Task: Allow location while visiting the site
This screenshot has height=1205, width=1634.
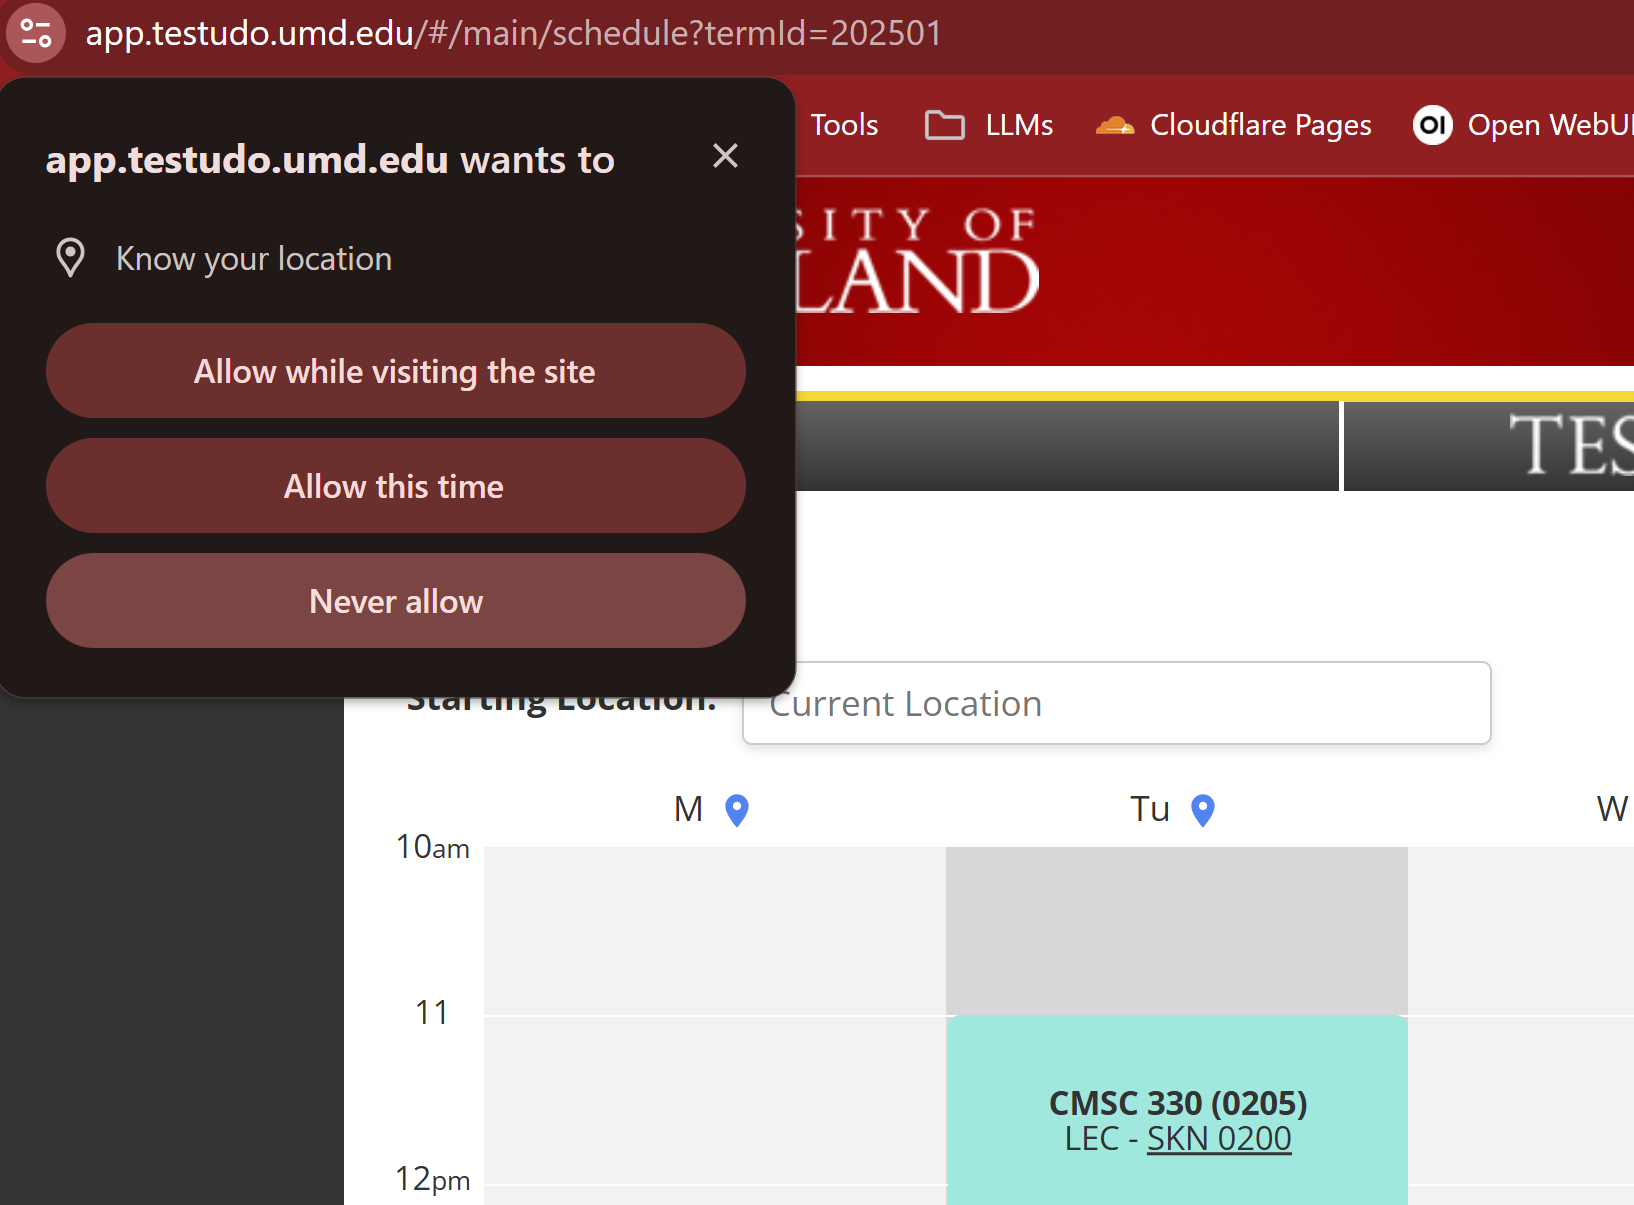Action: (x=395, y=371)
